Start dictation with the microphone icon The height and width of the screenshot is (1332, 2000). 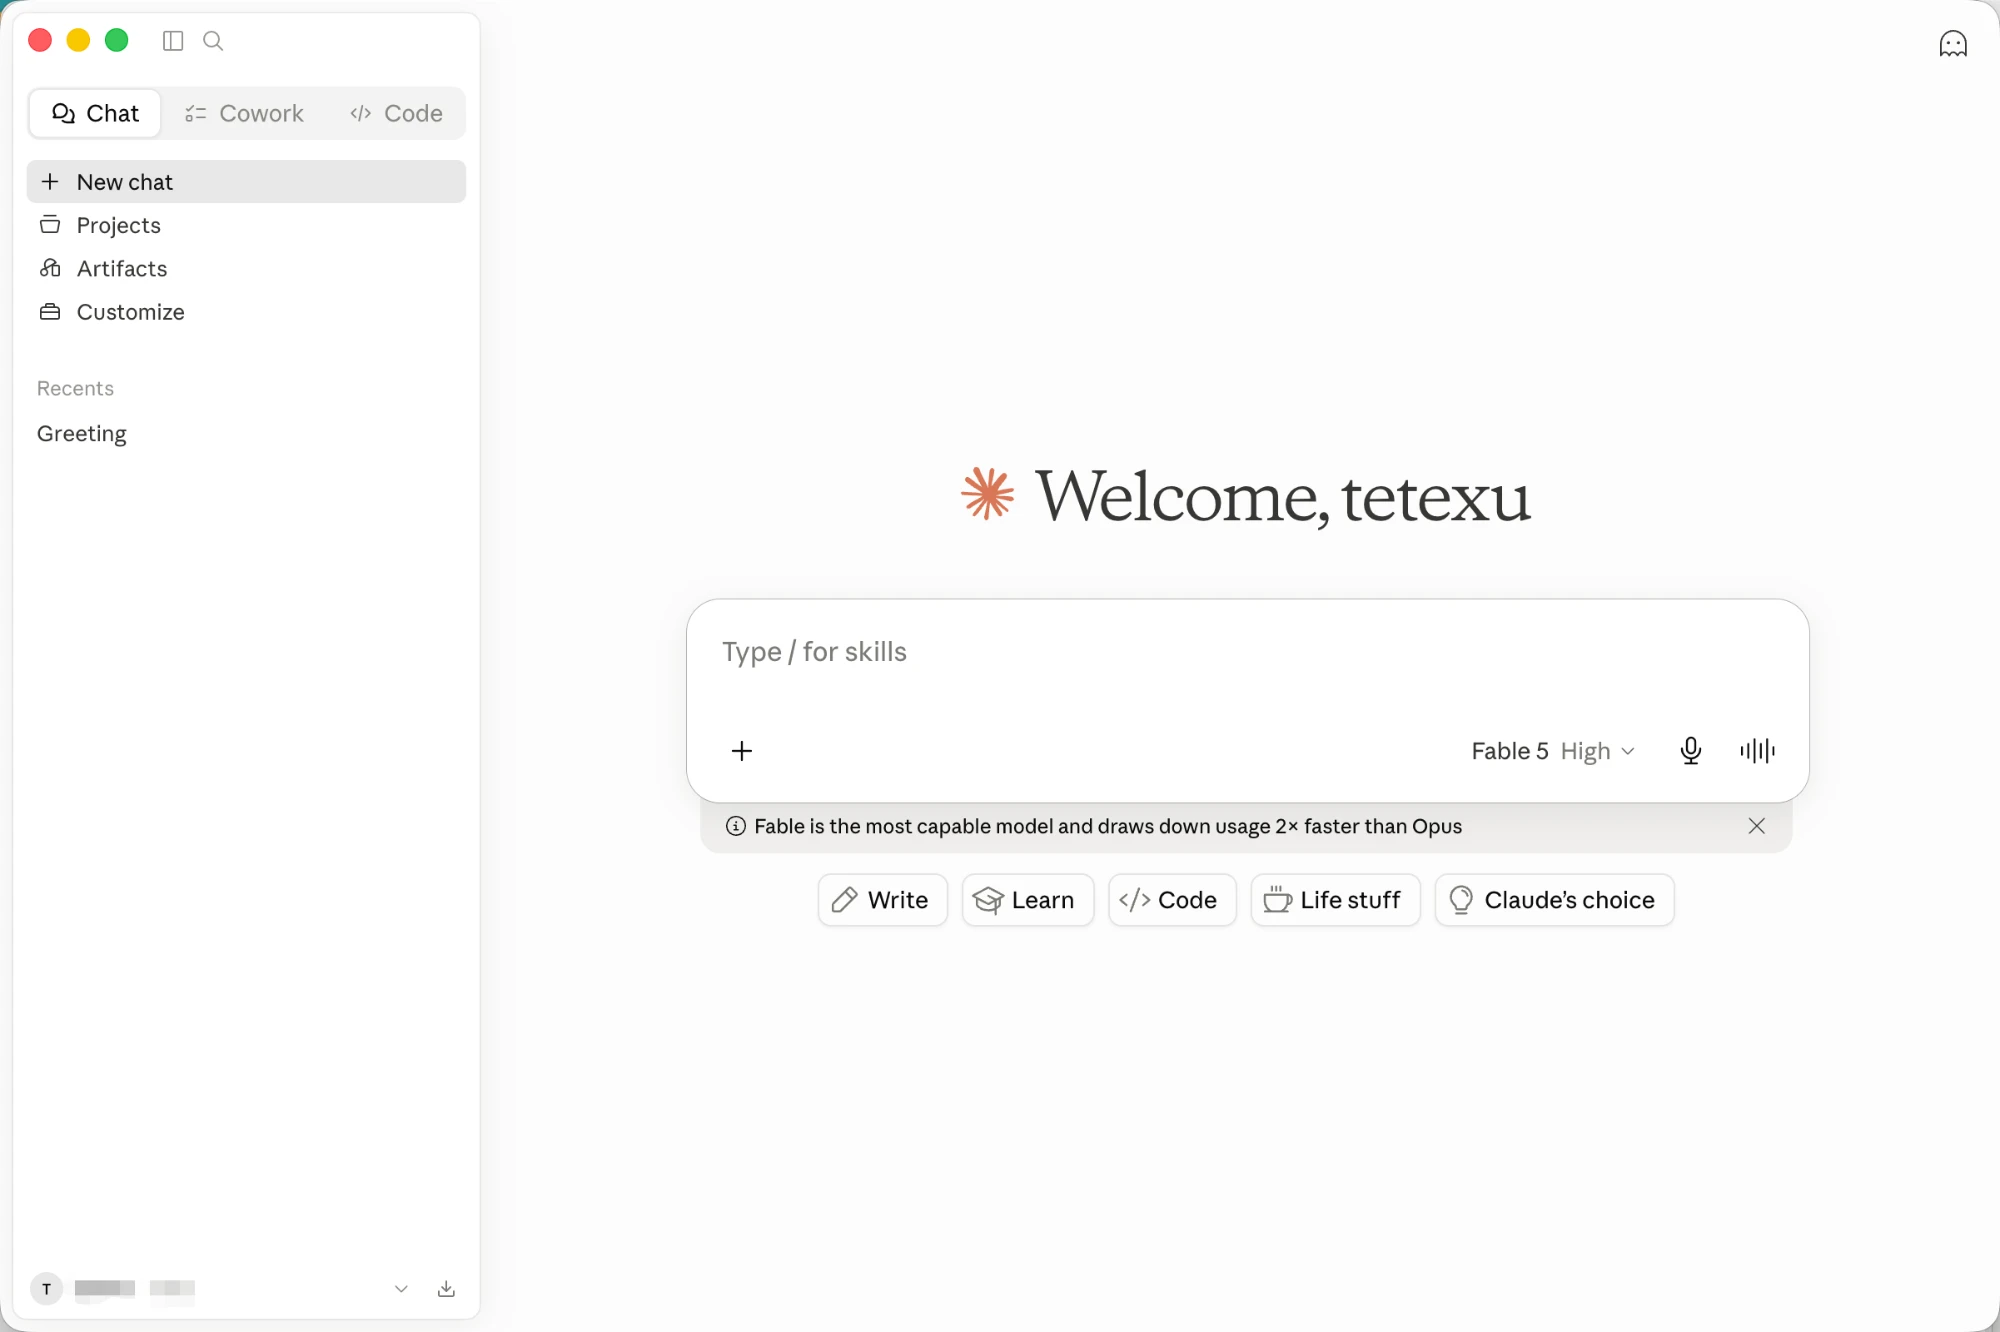(x=1690, y=751)
